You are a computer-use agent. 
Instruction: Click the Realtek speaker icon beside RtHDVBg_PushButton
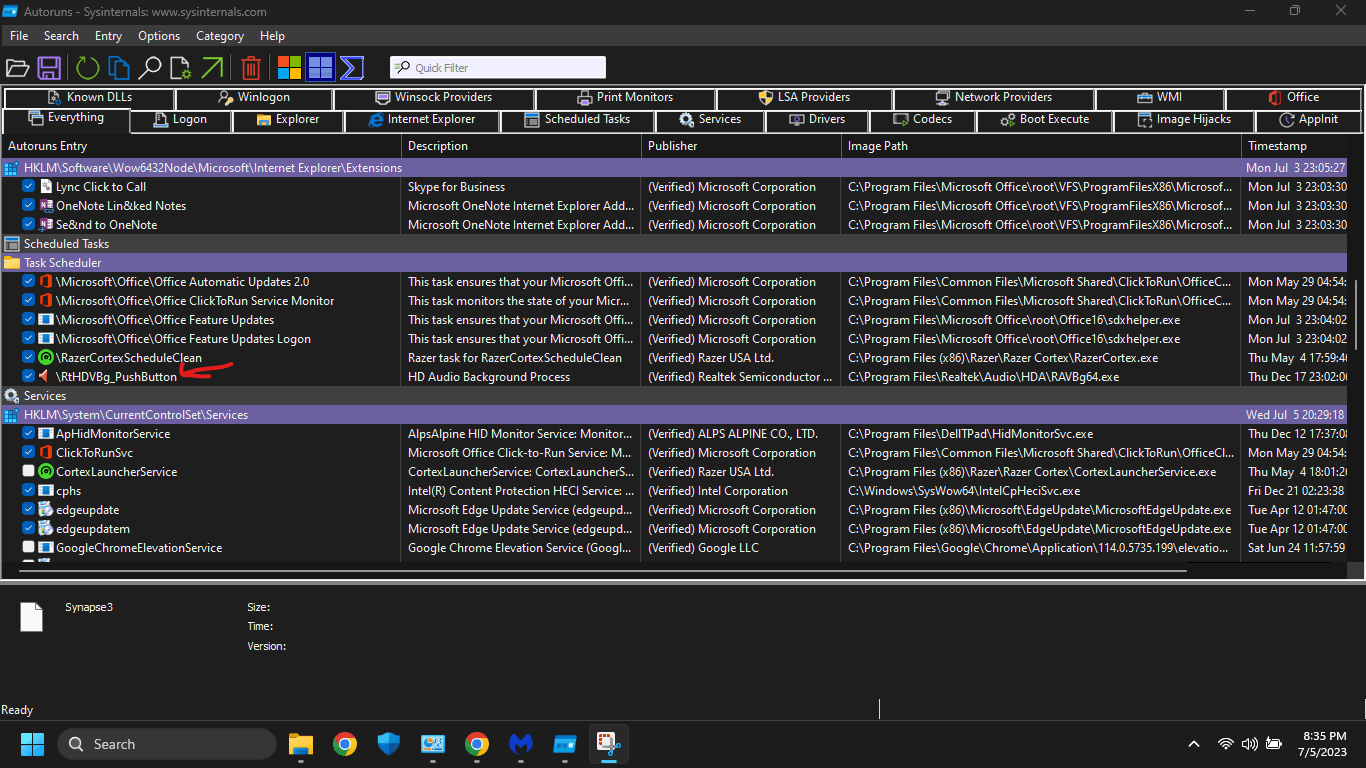[x=45, y=377]
